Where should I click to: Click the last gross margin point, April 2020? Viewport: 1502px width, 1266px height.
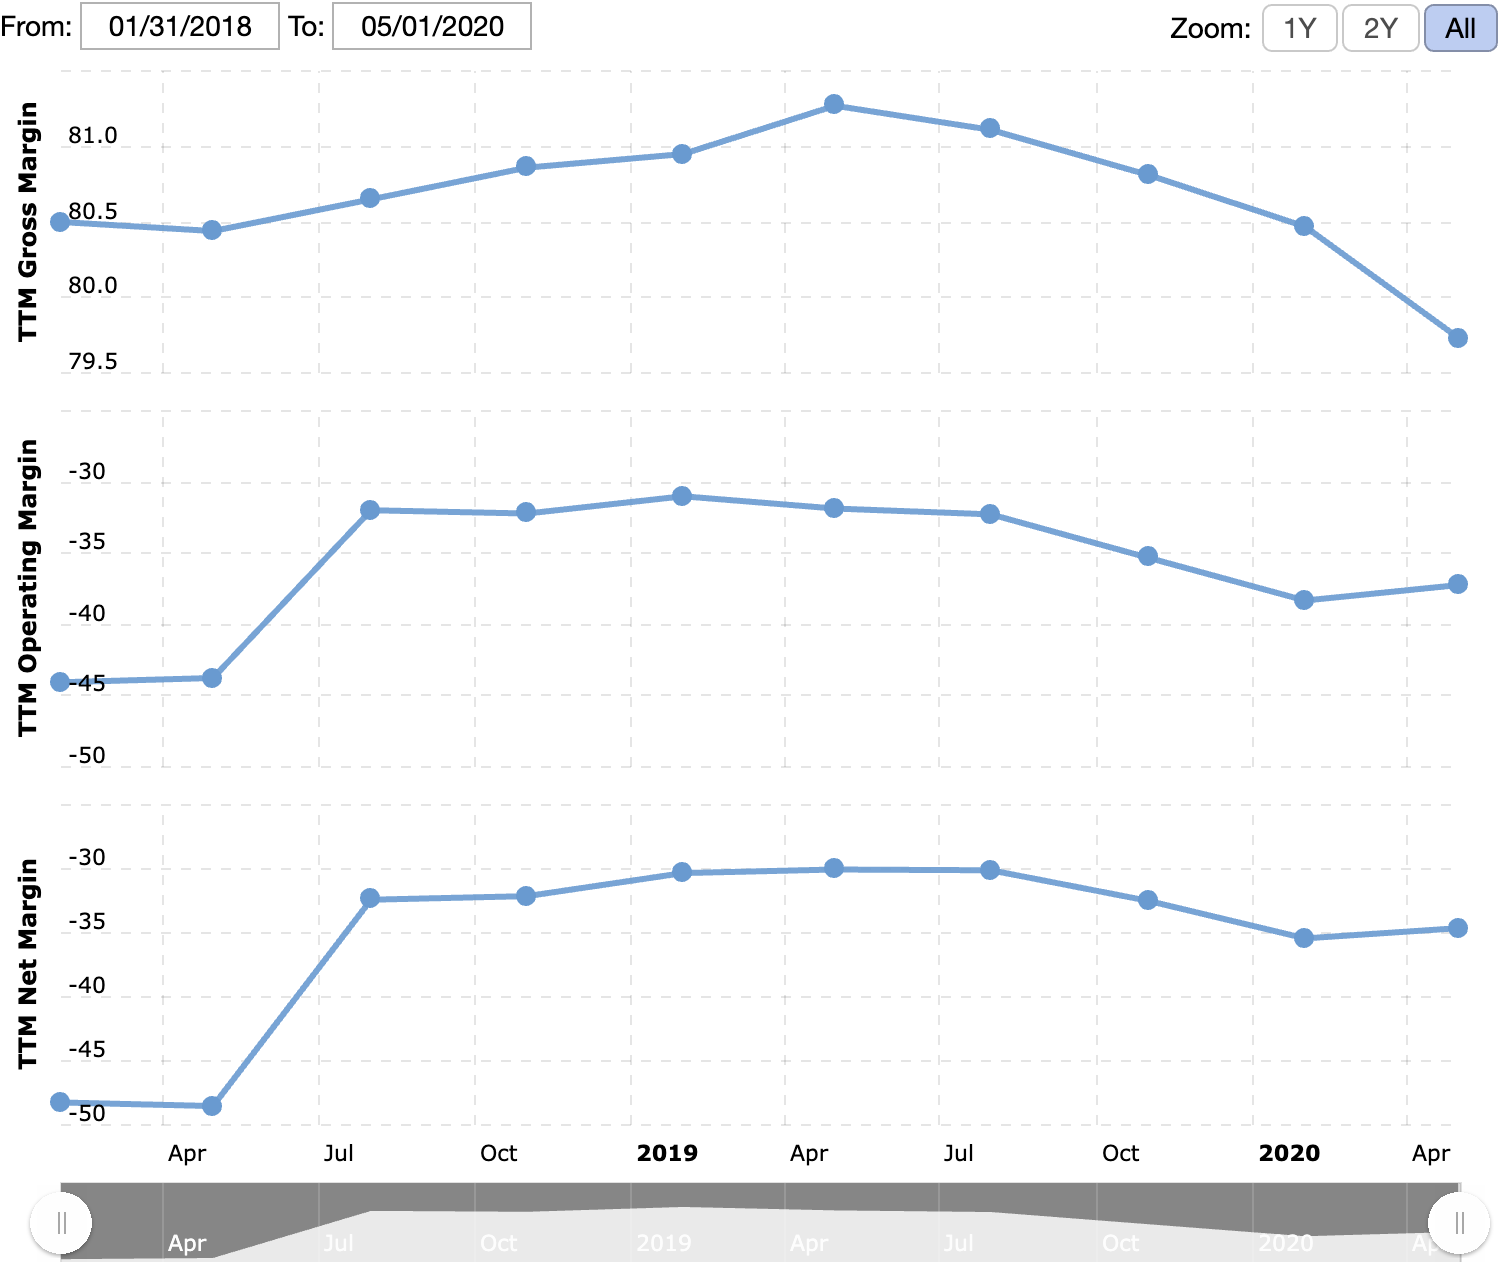(x=1458, y=338)
